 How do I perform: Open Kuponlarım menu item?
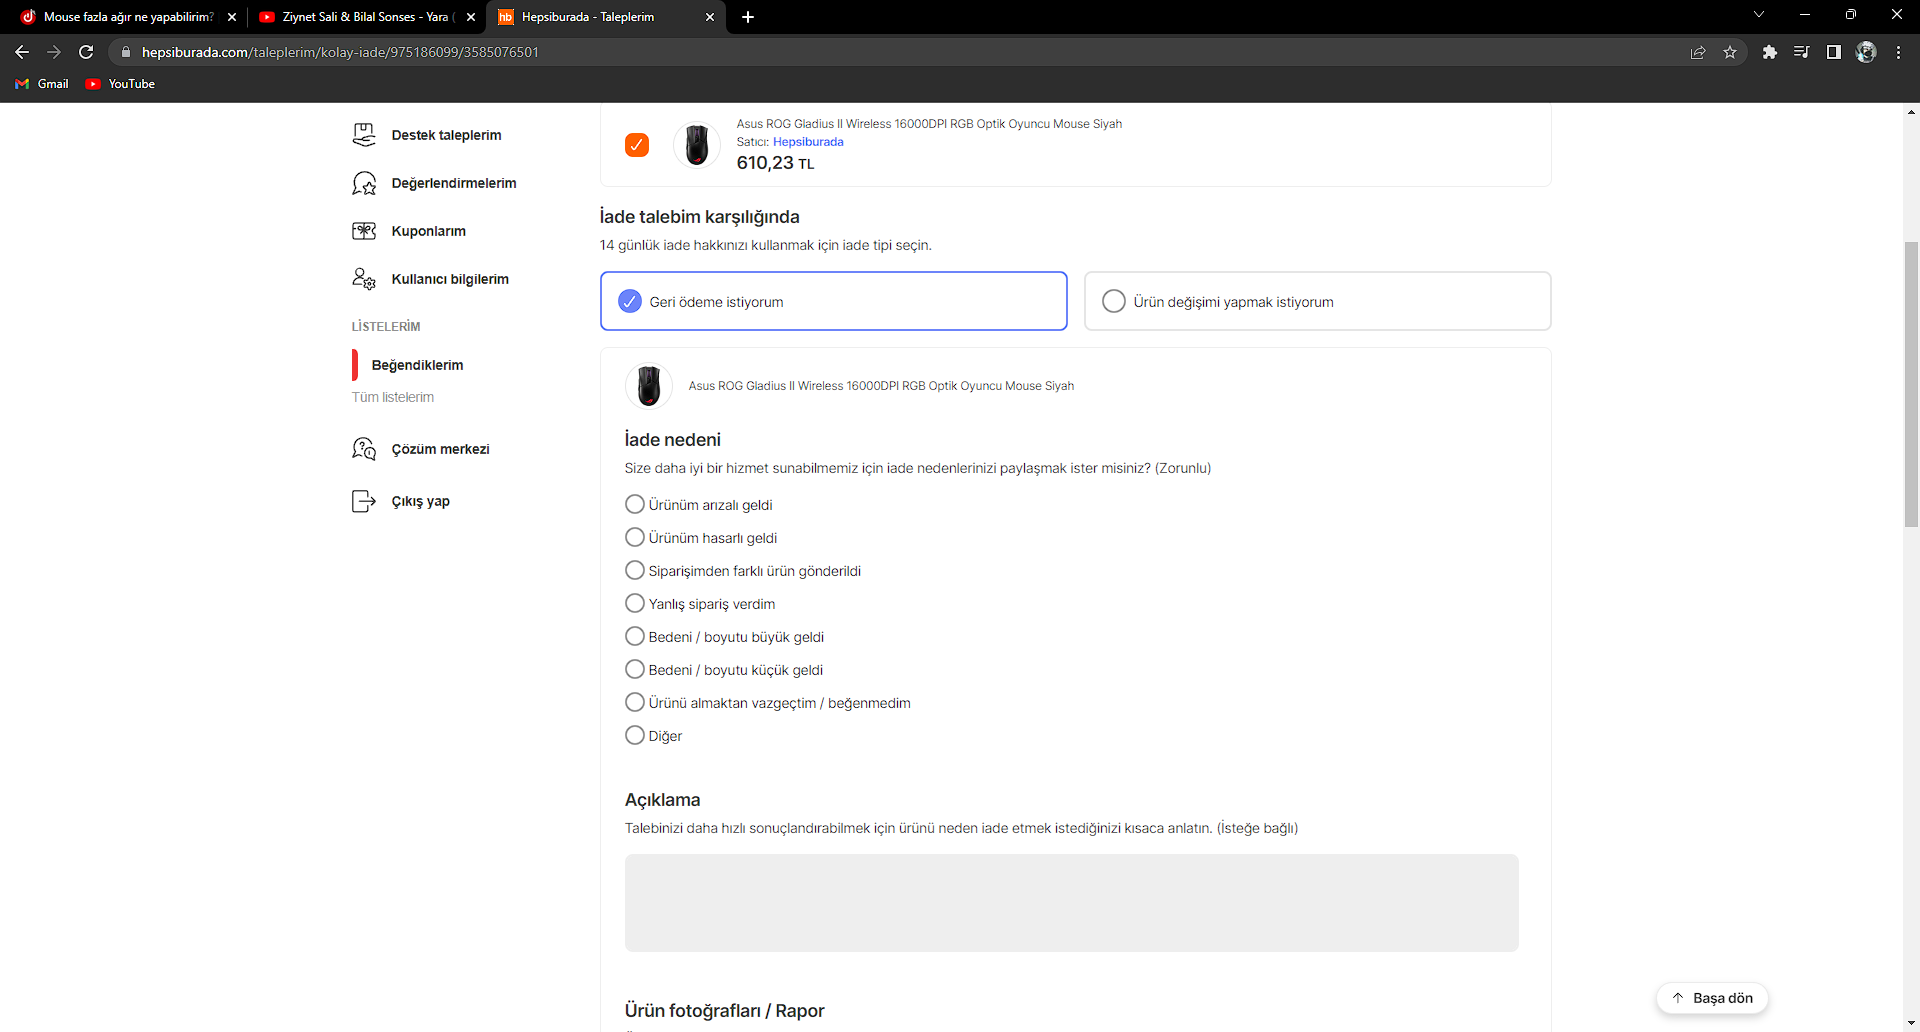tap(429, 231)
